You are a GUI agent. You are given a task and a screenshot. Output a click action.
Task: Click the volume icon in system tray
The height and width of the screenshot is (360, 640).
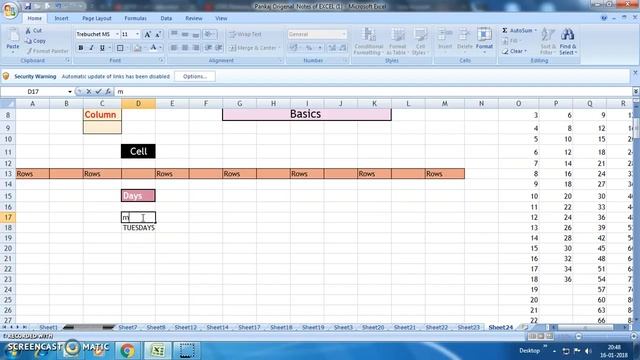[588, 351]
